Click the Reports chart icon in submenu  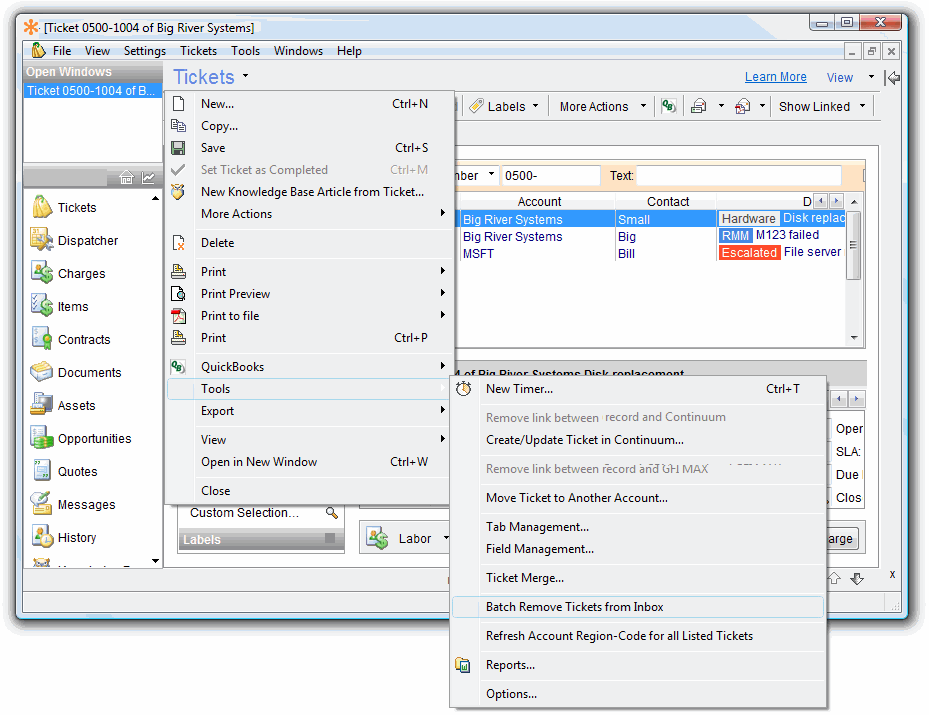click(464, 665)
